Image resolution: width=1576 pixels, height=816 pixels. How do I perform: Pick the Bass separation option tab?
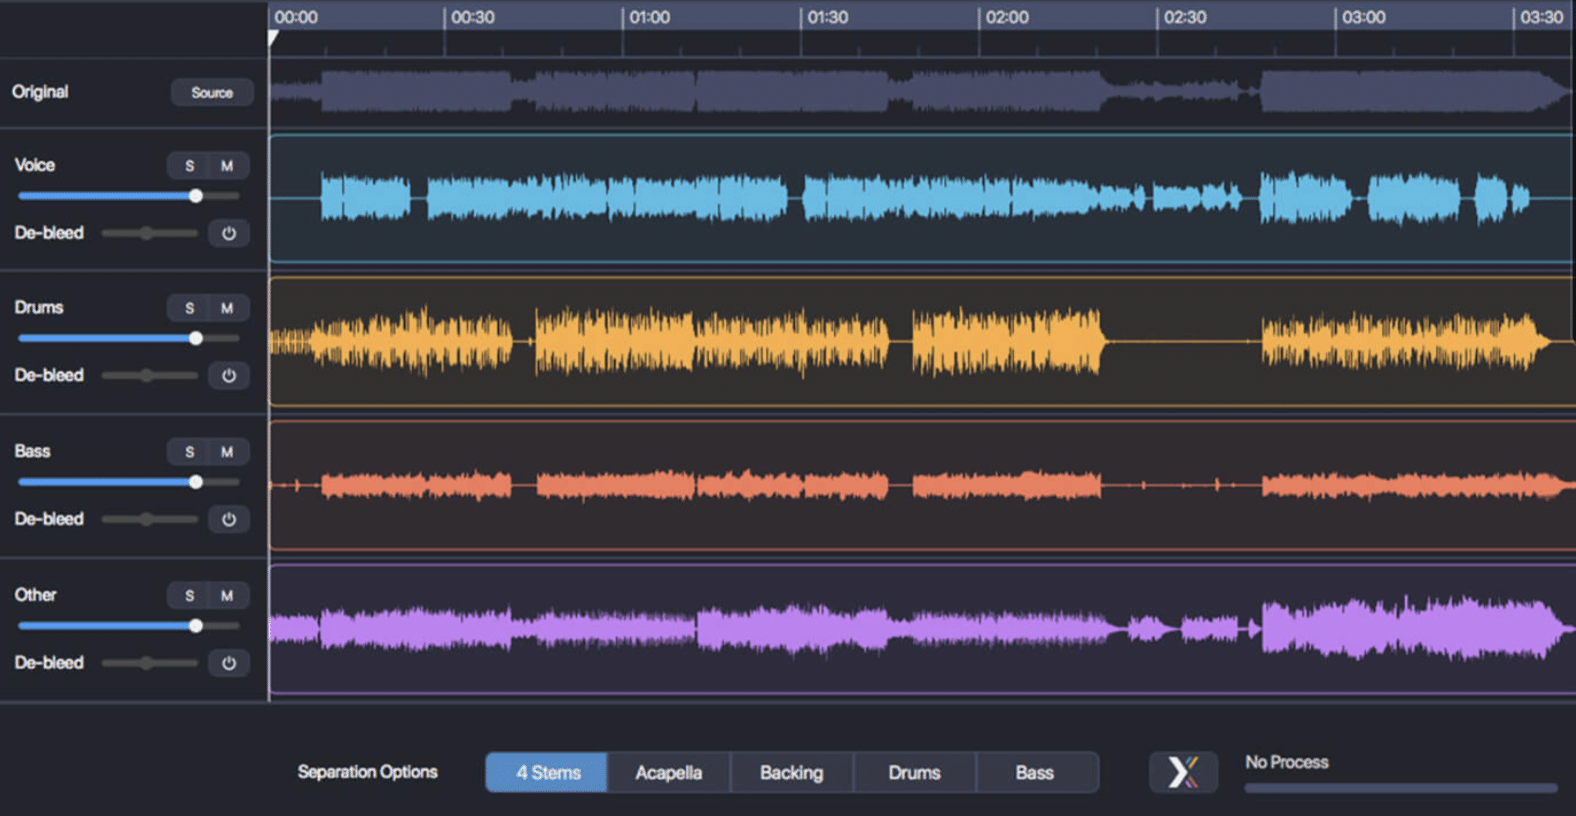point(1034,773)
